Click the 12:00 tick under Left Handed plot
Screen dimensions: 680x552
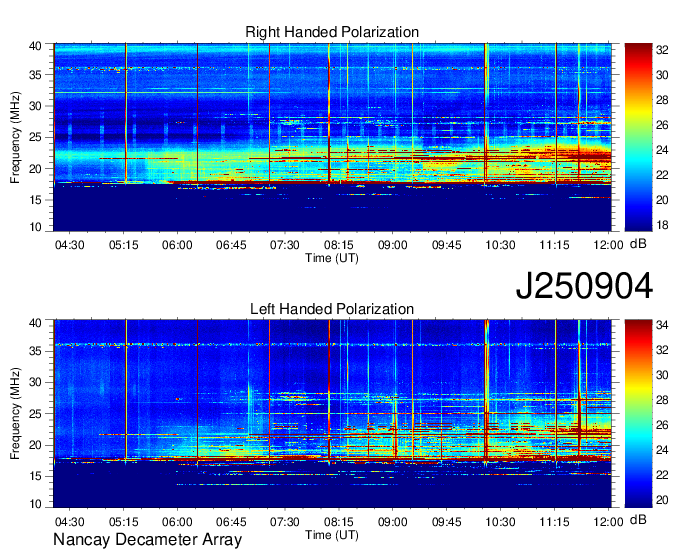608,522
